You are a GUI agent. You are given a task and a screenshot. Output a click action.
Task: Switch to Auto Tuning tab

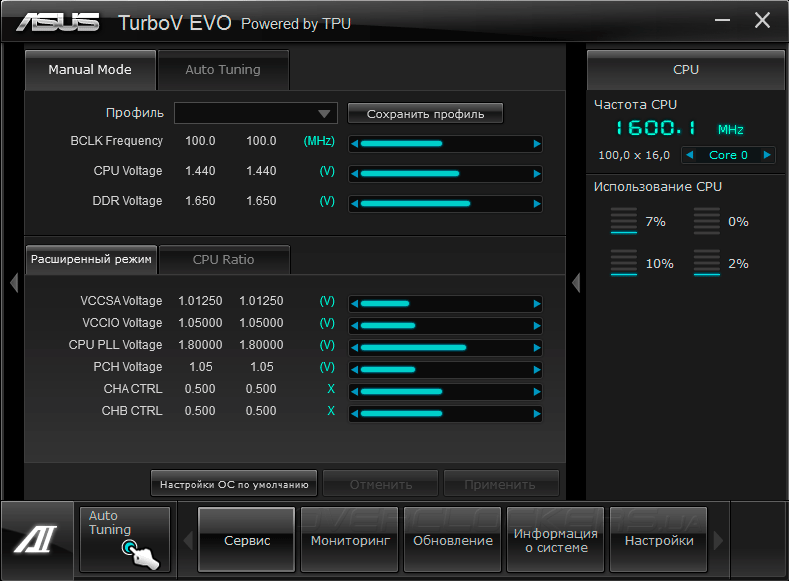point(223,70)
